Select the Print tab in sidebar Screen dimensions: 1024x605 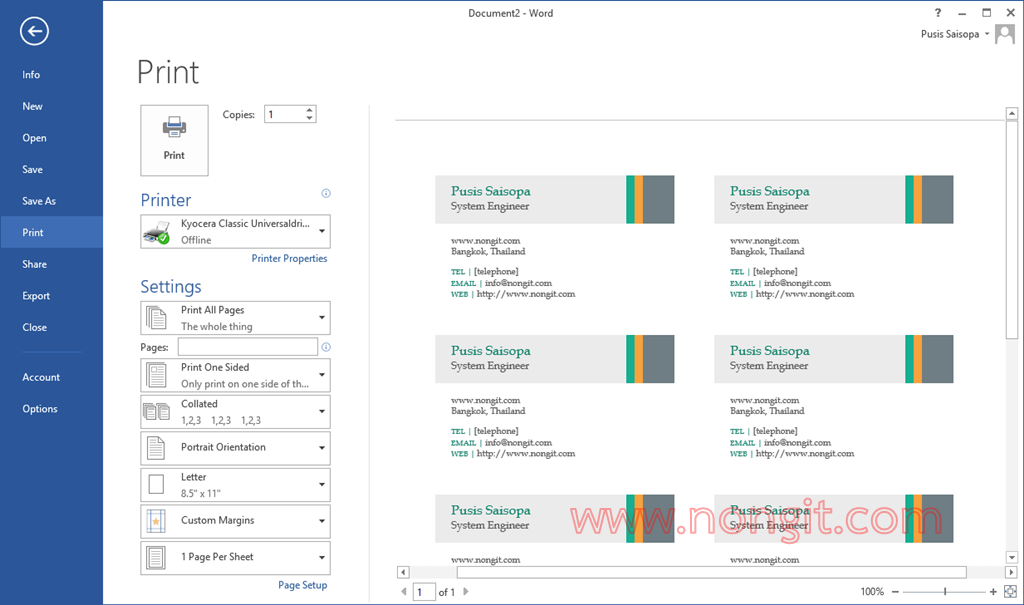point(52,232)
